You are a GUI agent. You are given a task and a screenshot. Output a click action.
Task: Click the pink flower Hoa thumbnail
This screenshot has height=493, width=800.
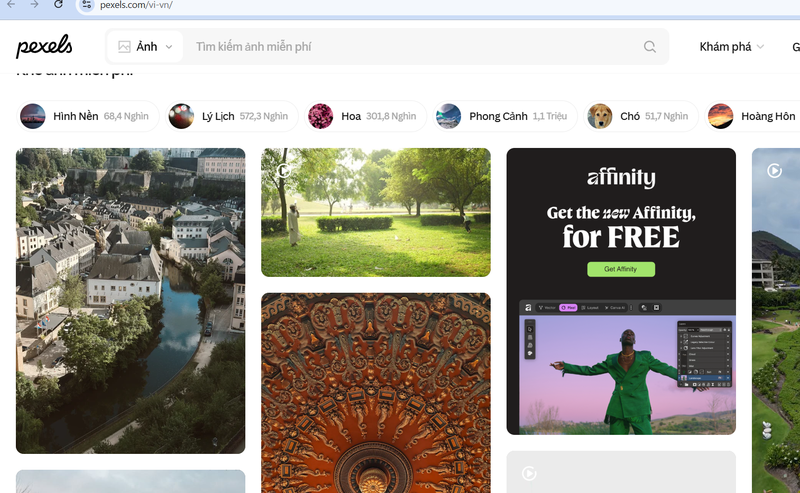[320, 116]
